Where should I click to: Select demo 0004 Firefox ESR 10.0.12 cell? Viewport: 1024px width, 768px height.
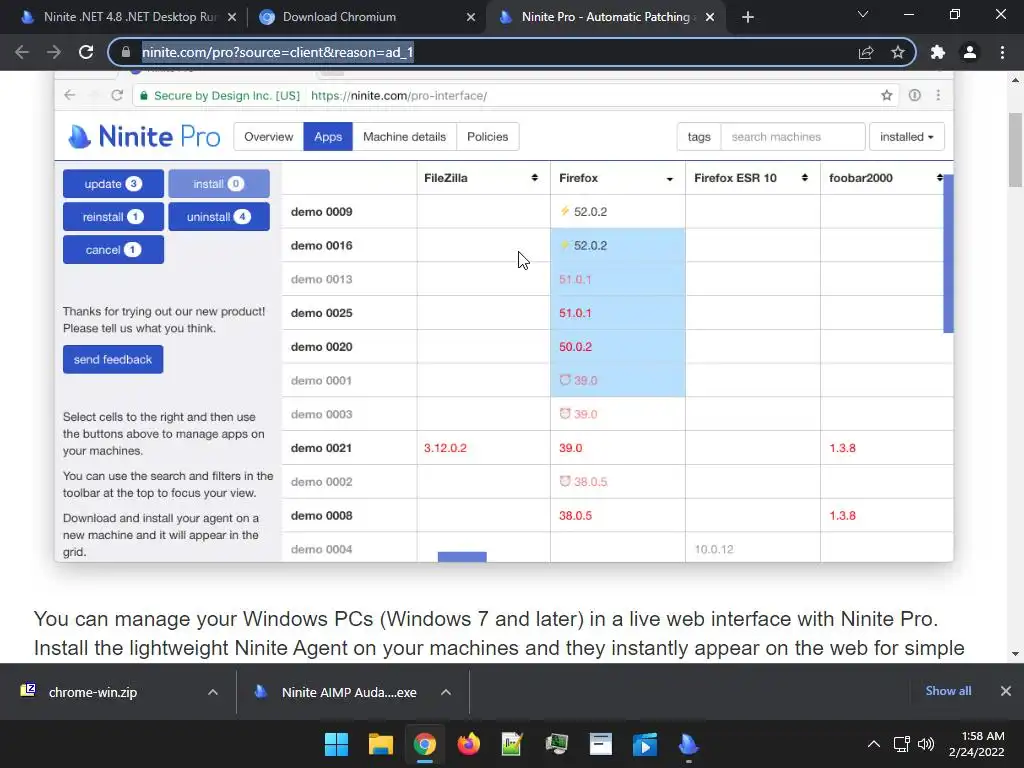tap(752, 549)
